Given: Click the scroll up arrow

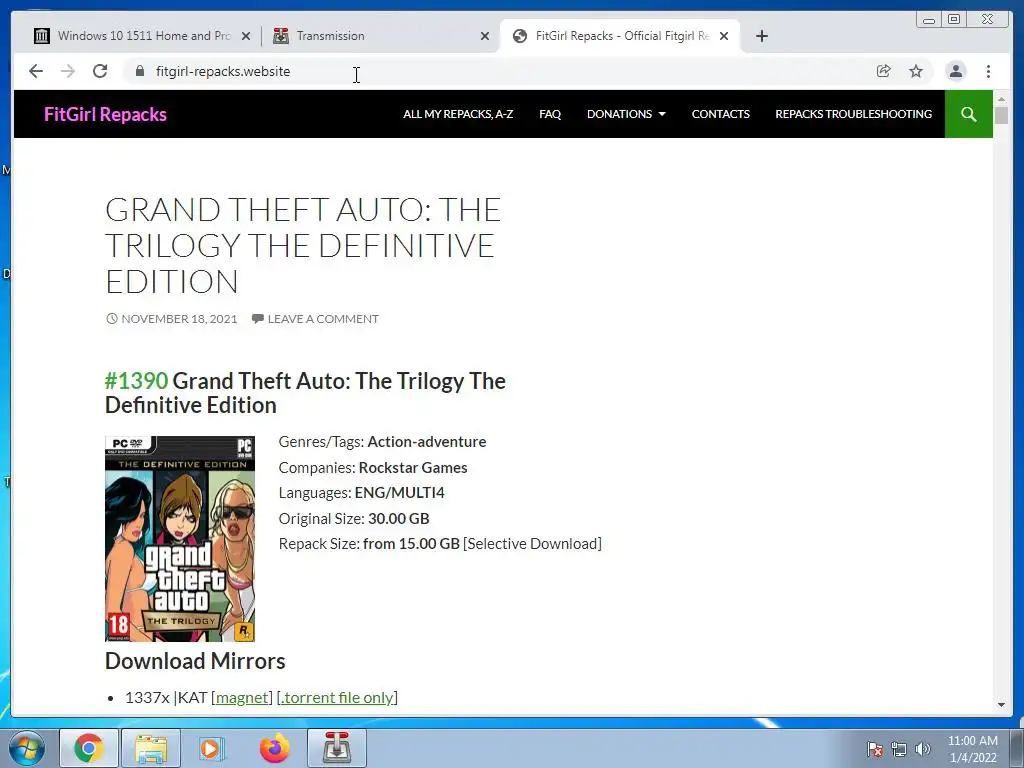Looking at the screenshot, I should point(1001,99).
